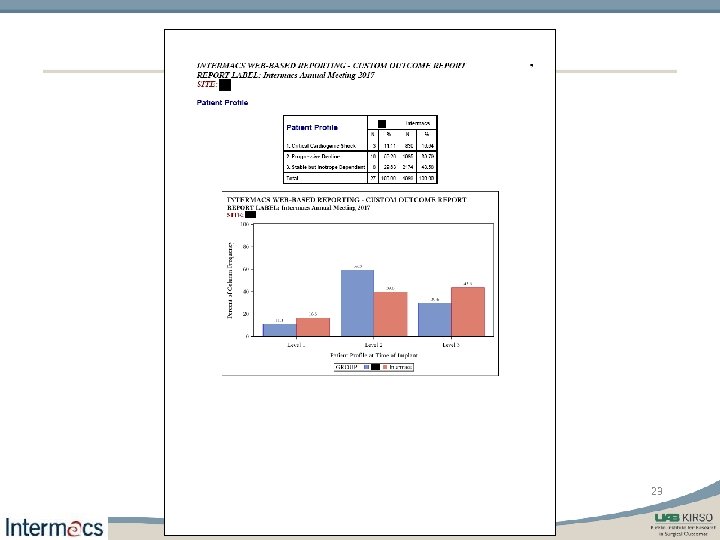Click the 'GROUP' legend label
The height and width of the screenshot is (540, 720).
pyautogui.click(x=346, y=367)
